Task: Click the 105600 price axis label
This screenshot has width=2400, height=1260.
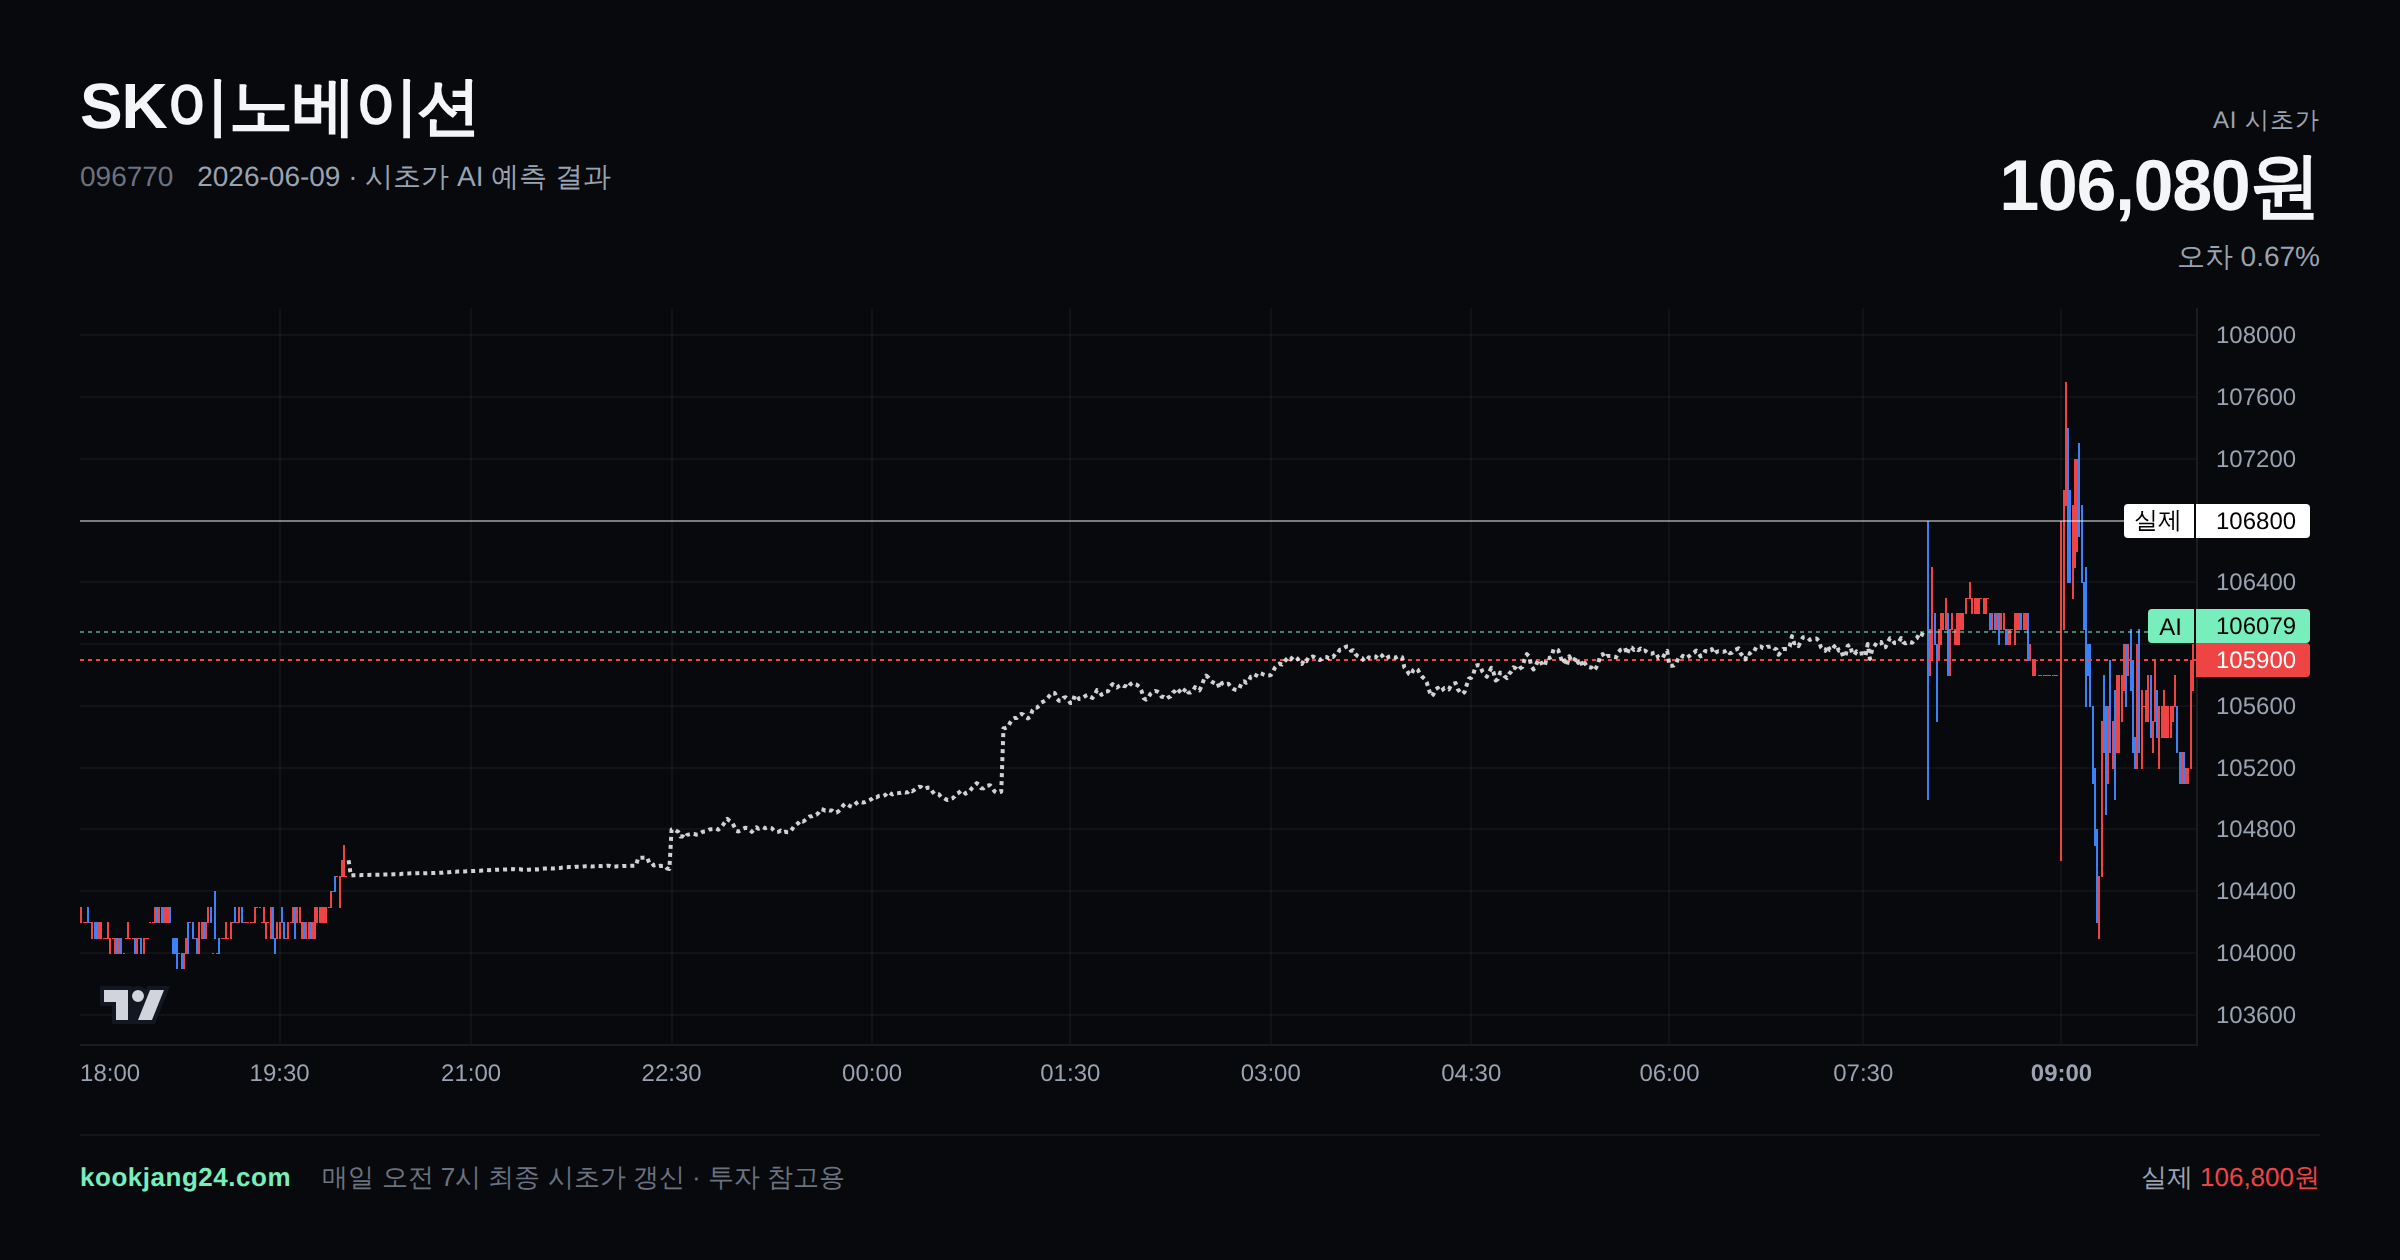Action: click(2256, 706)
